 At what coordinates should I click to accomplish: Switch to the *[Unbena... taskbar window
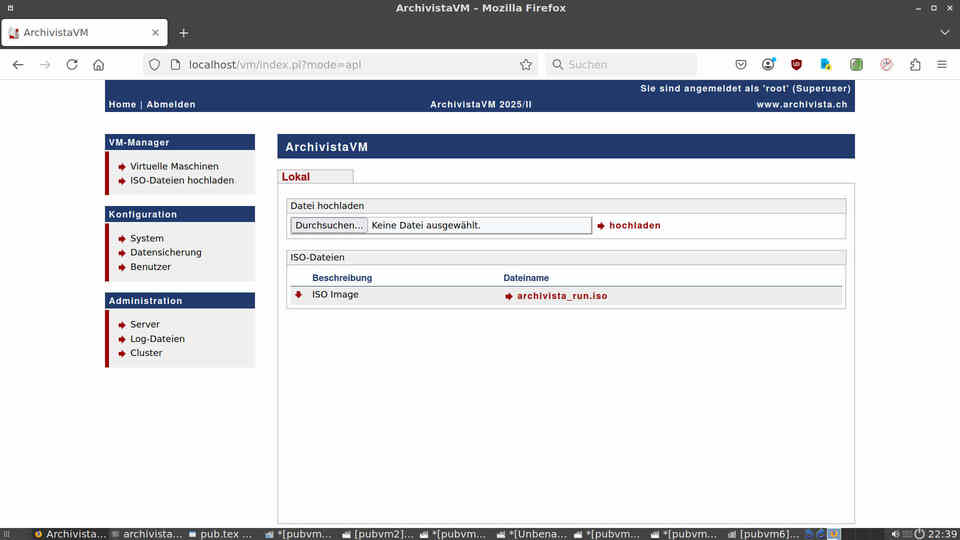532,534
